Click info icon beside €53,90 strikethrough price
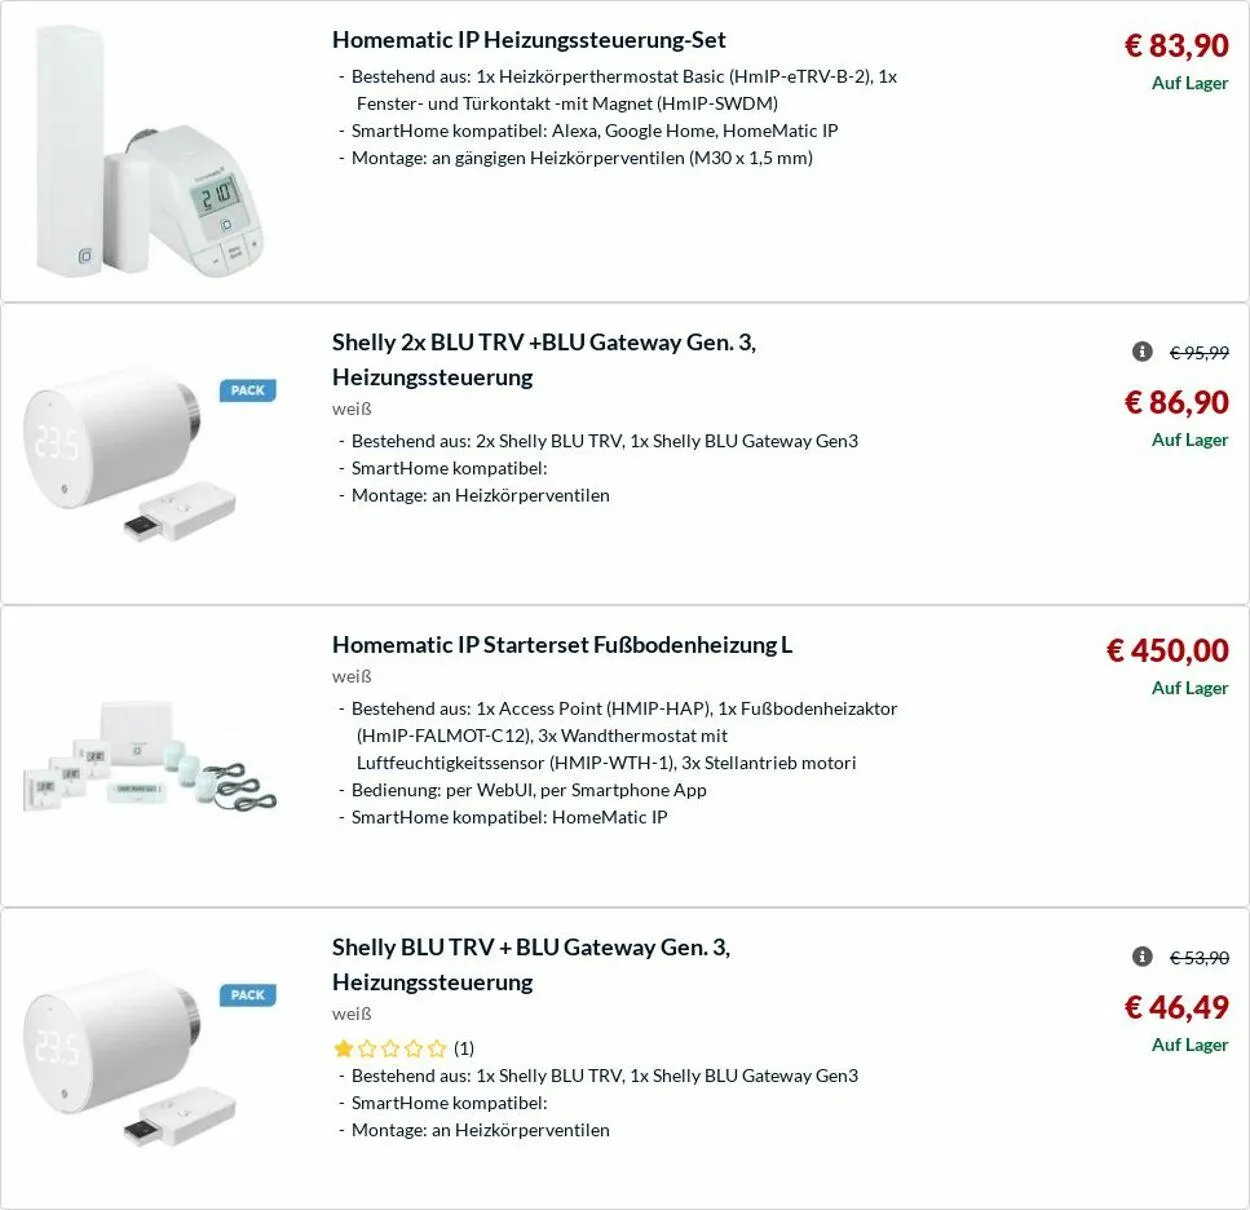Image resolution: width=1250 pixels, height=1210 pixels. tap(1142, 957)
